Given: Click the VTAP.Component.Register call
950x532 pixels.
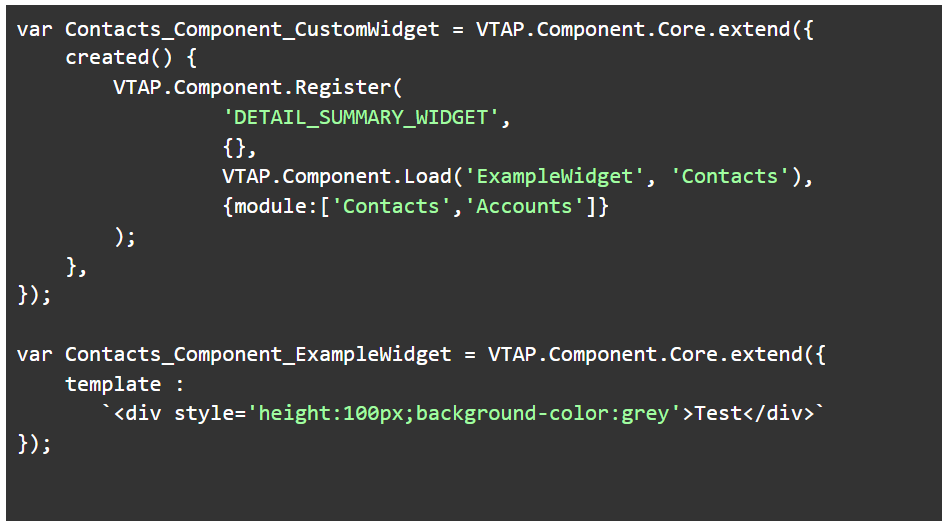Looking at the screenshot, I should point(258,87).
